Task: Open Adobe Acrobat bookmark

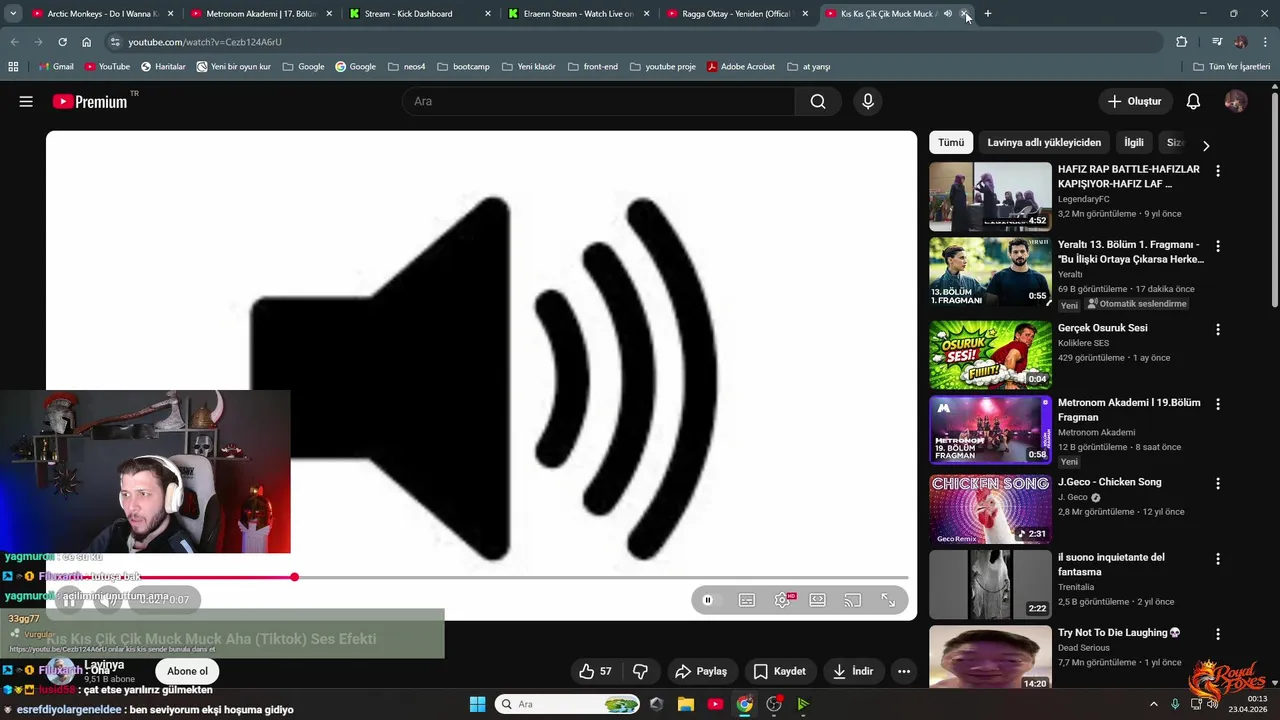Action: tap(741, 67)
